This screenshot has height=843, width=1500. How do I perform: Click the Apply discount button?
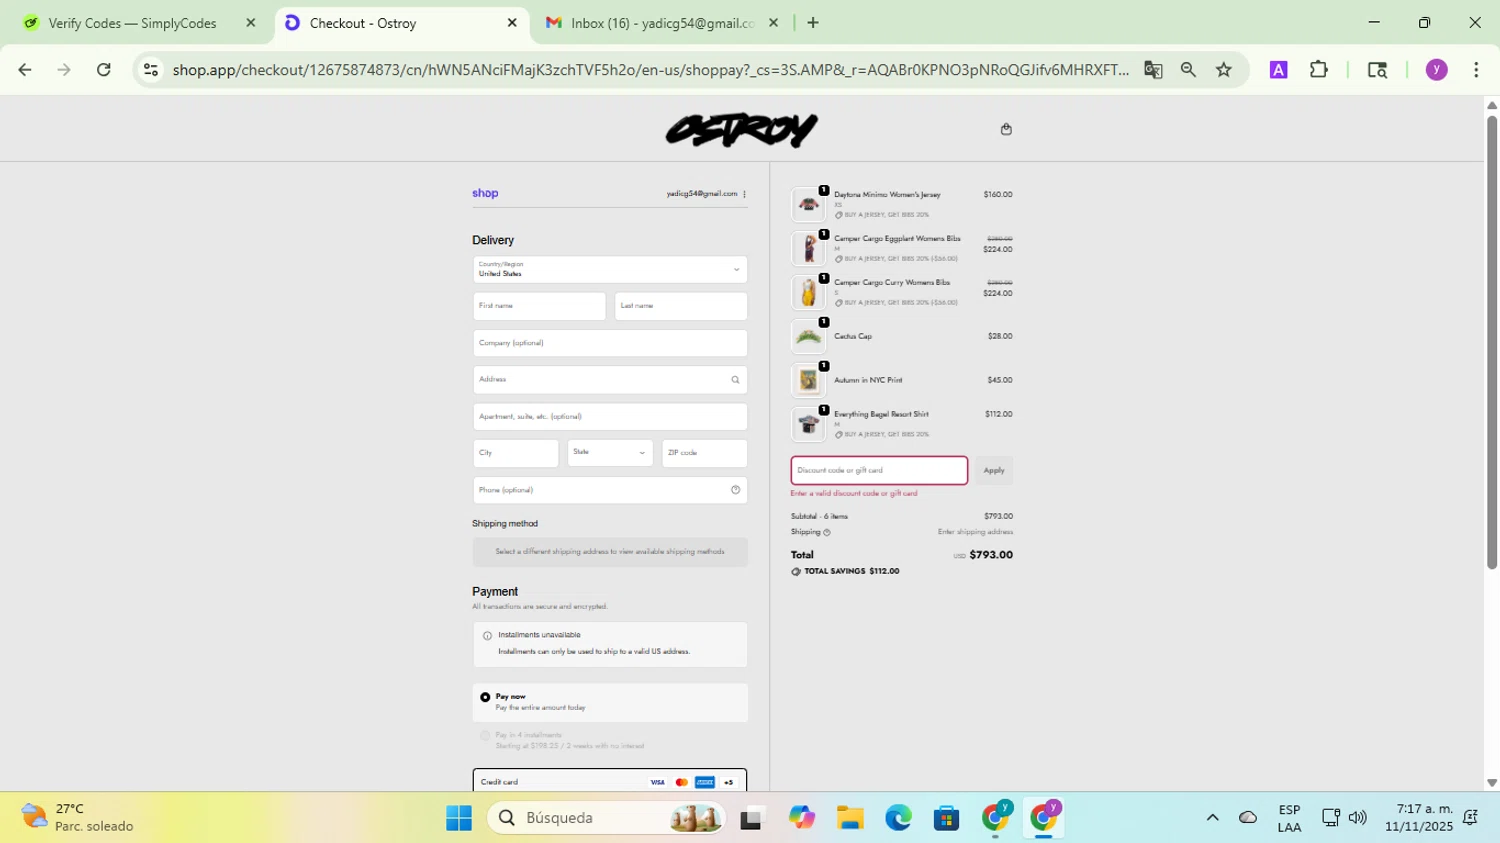click(994, 470)
